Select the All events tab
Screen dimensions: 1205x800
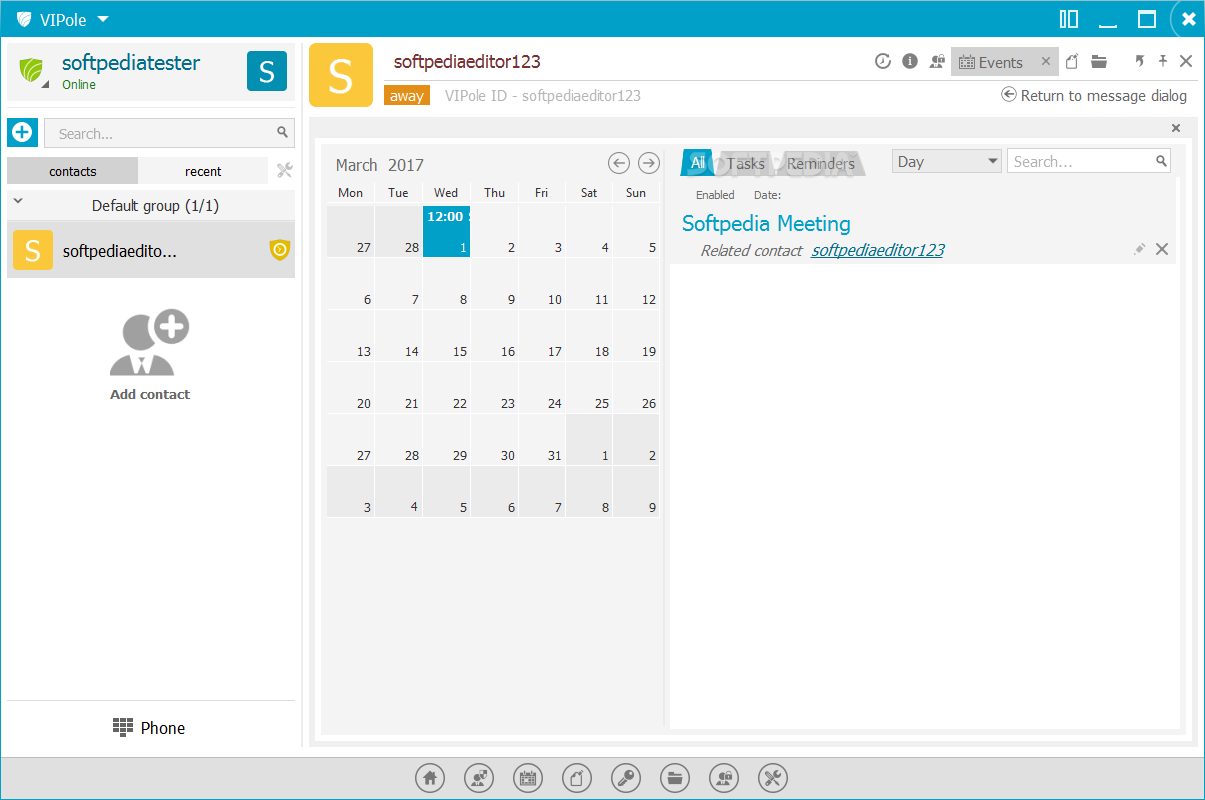click(697, 162)
